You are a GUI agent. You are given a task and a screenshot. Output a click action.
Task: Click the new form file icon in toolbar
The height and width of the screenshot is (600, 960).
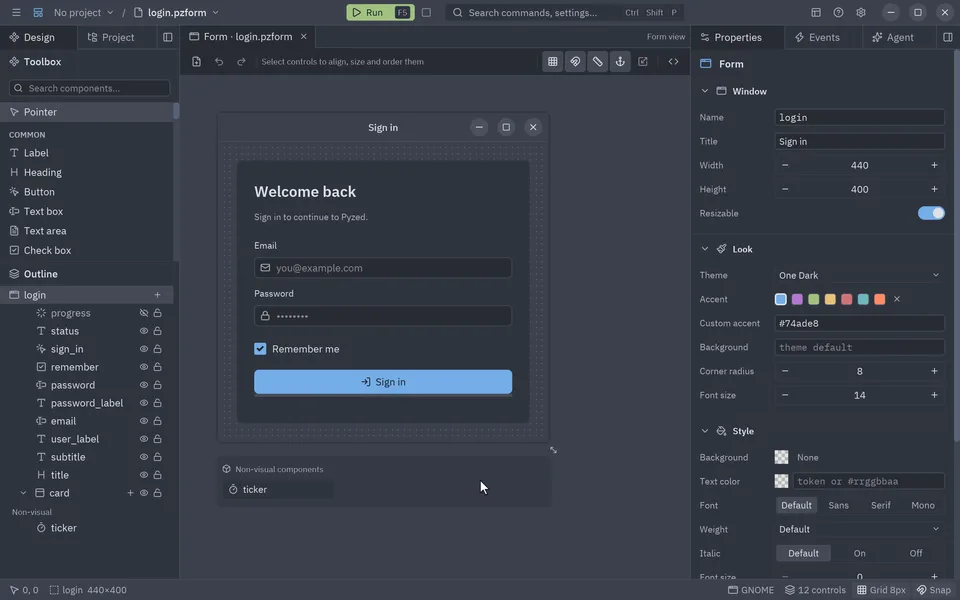[x=197, y=61]
